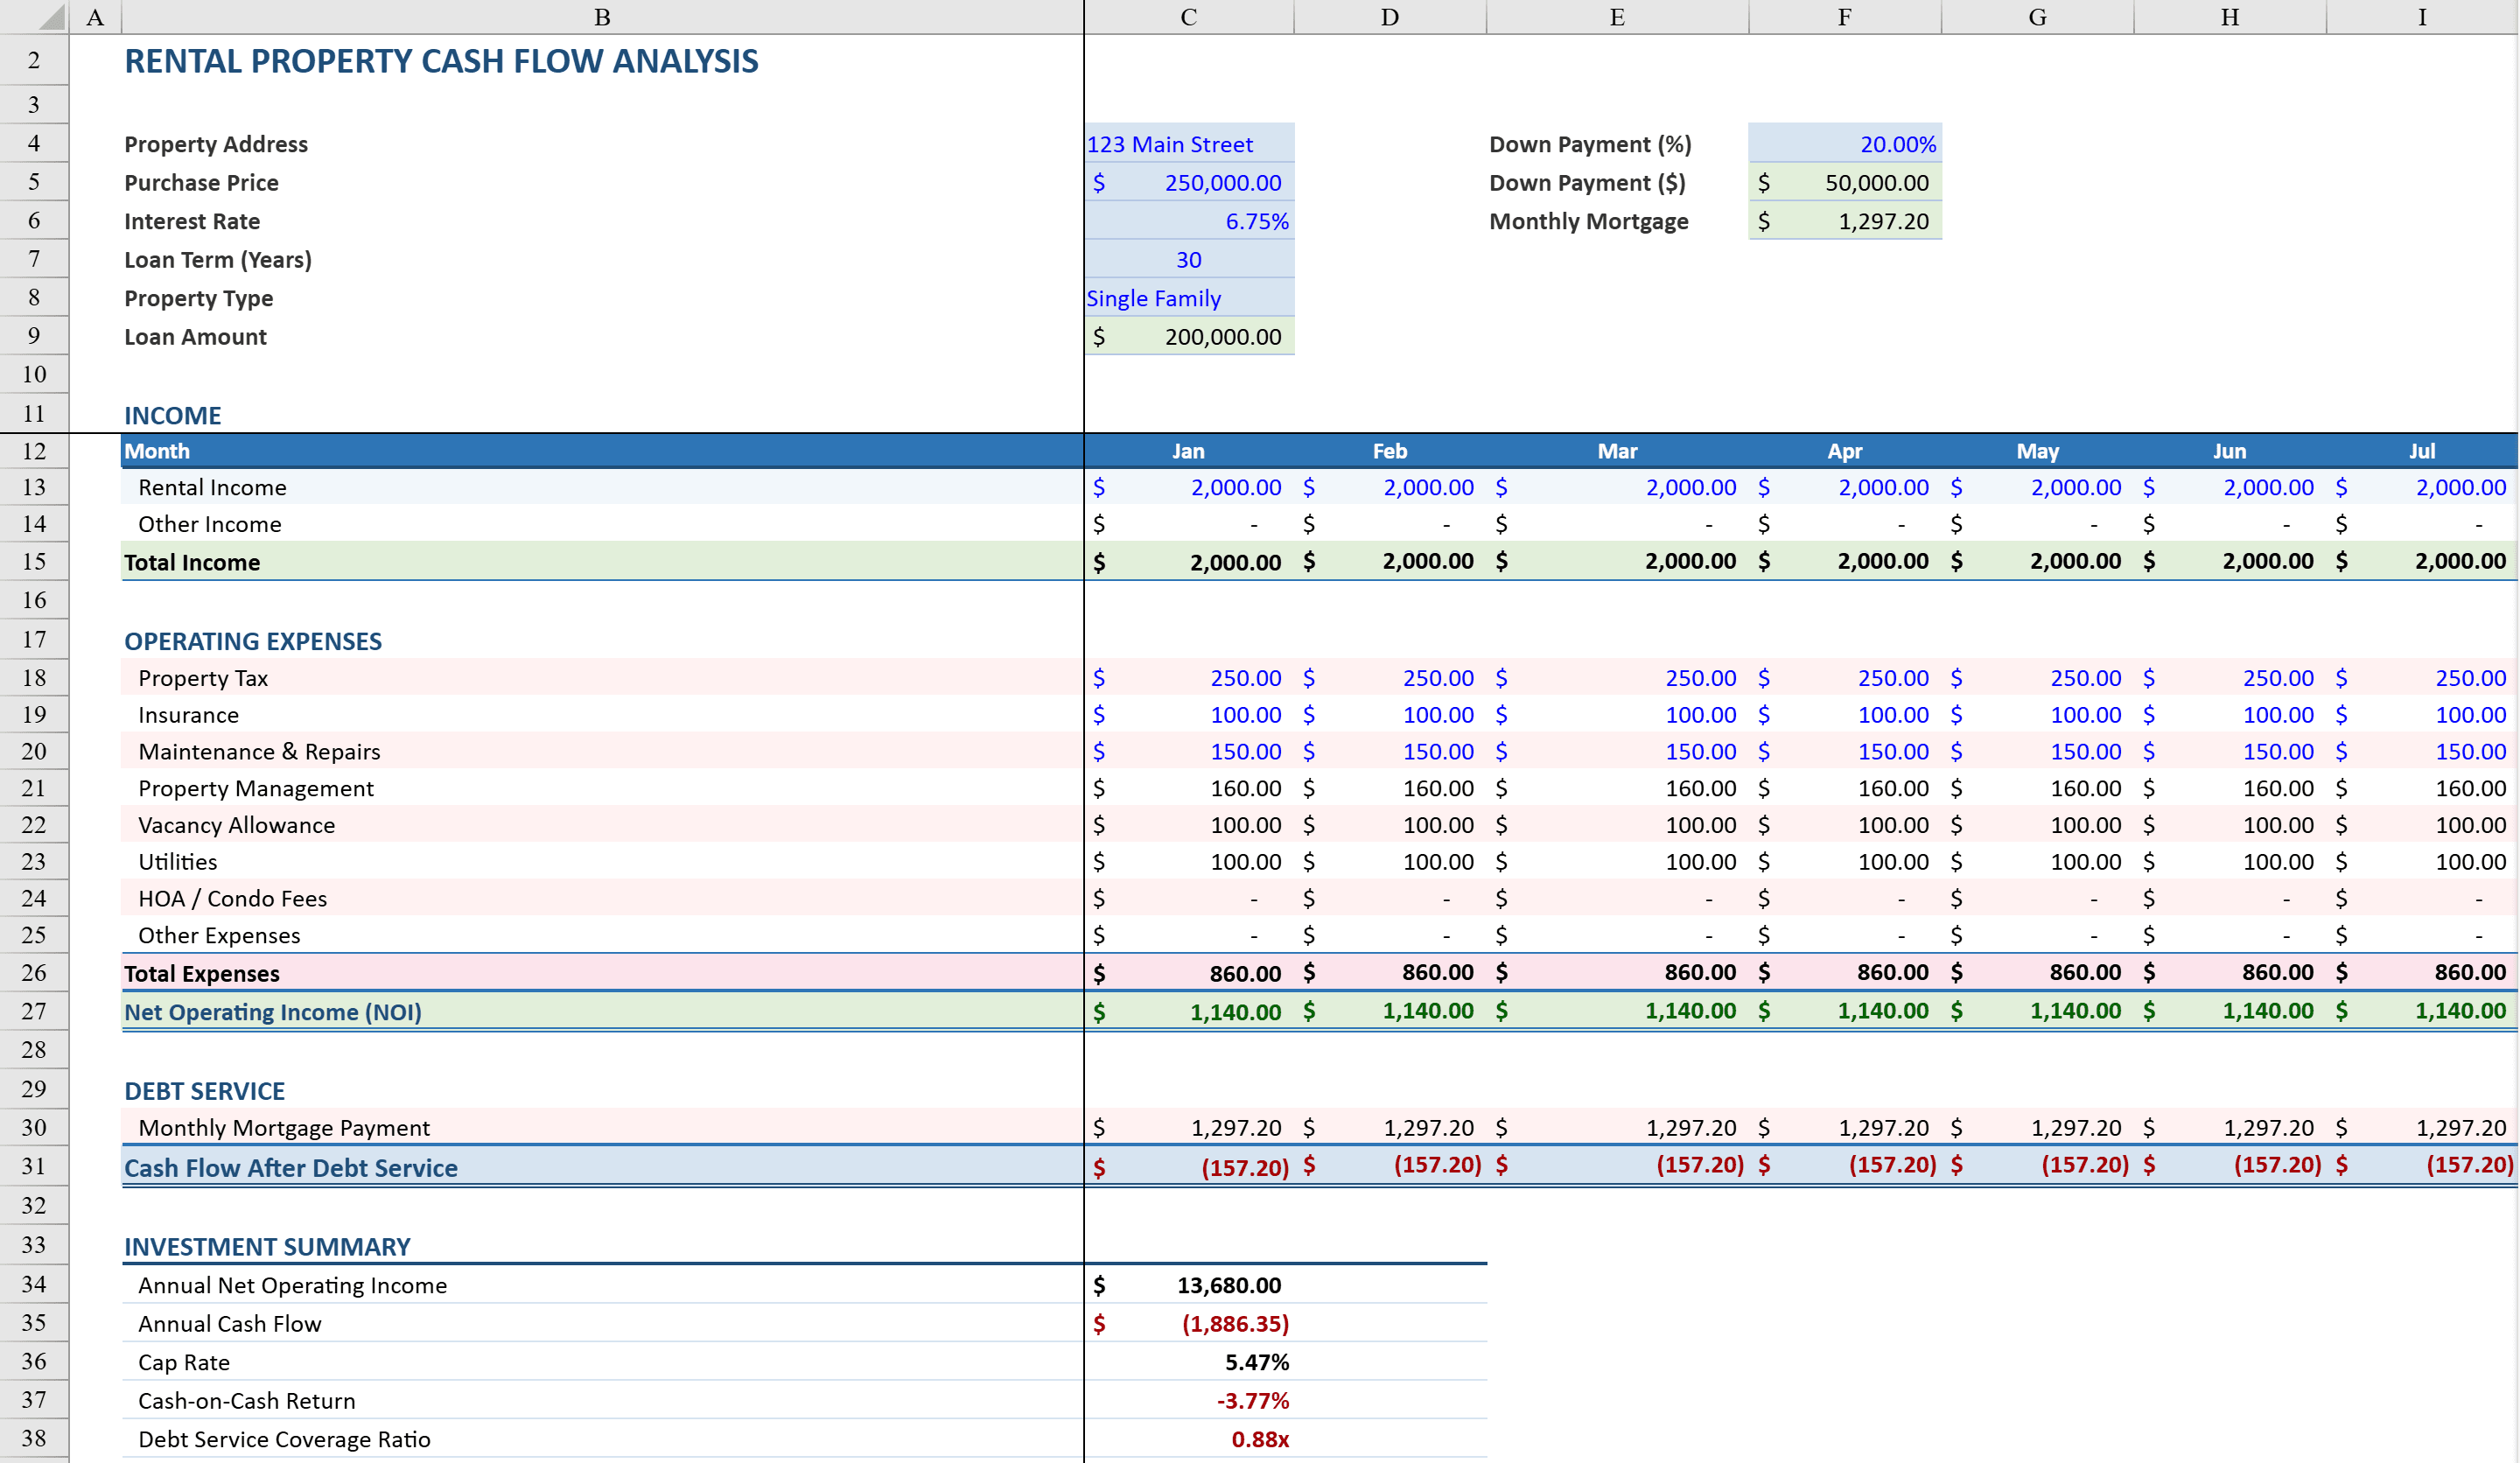Screen dimensions: 2520x1463
Task: Select the column C header
Action: (x=1188, y=16)
